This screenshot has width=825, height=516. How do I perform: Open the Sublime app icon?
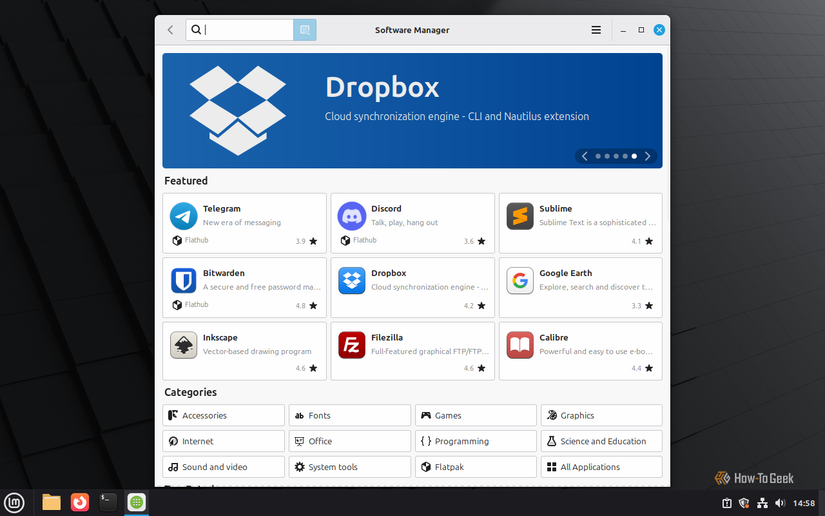(520, 216)
